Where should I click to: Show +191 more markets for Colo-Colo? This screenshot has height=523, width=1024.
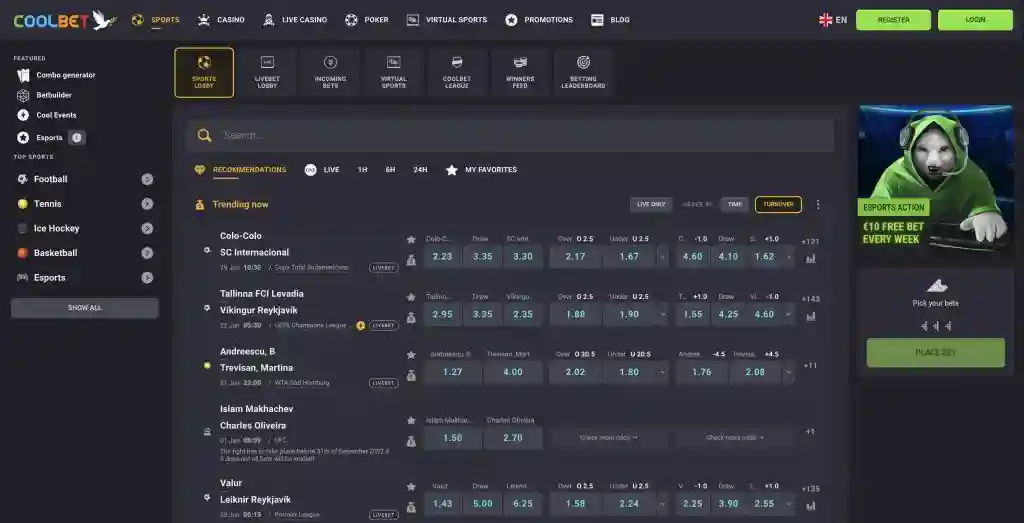click(810, 242)
